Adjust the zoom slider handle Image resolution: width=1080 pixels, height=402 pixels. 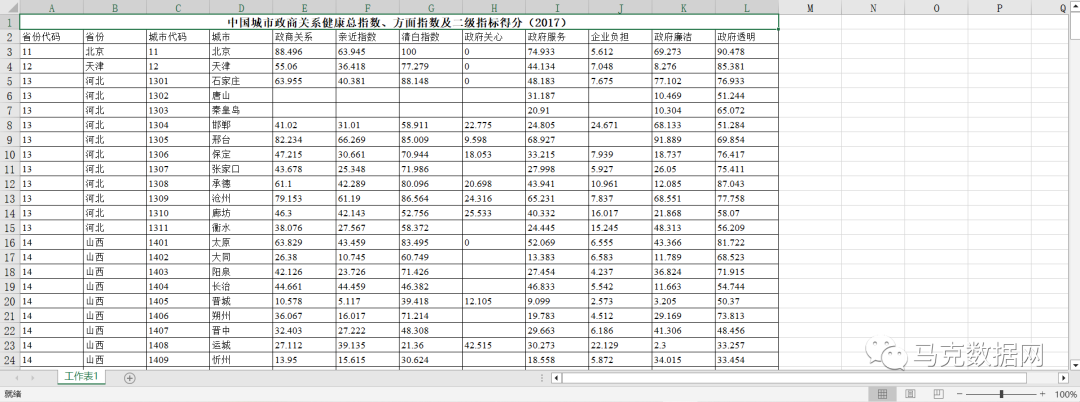click(x=1001, y=394)
